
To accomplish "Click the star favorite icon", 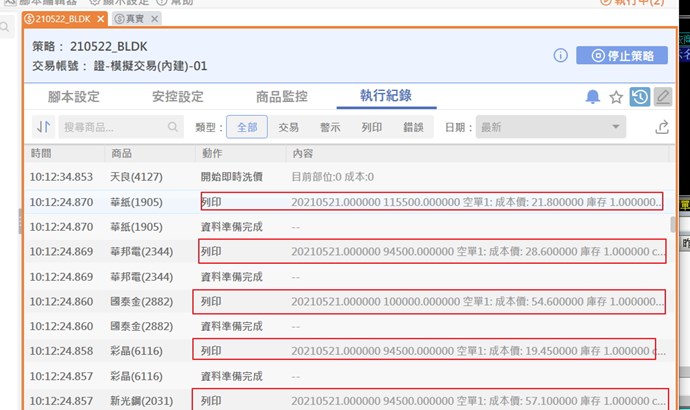I will [x=616, y=97].
